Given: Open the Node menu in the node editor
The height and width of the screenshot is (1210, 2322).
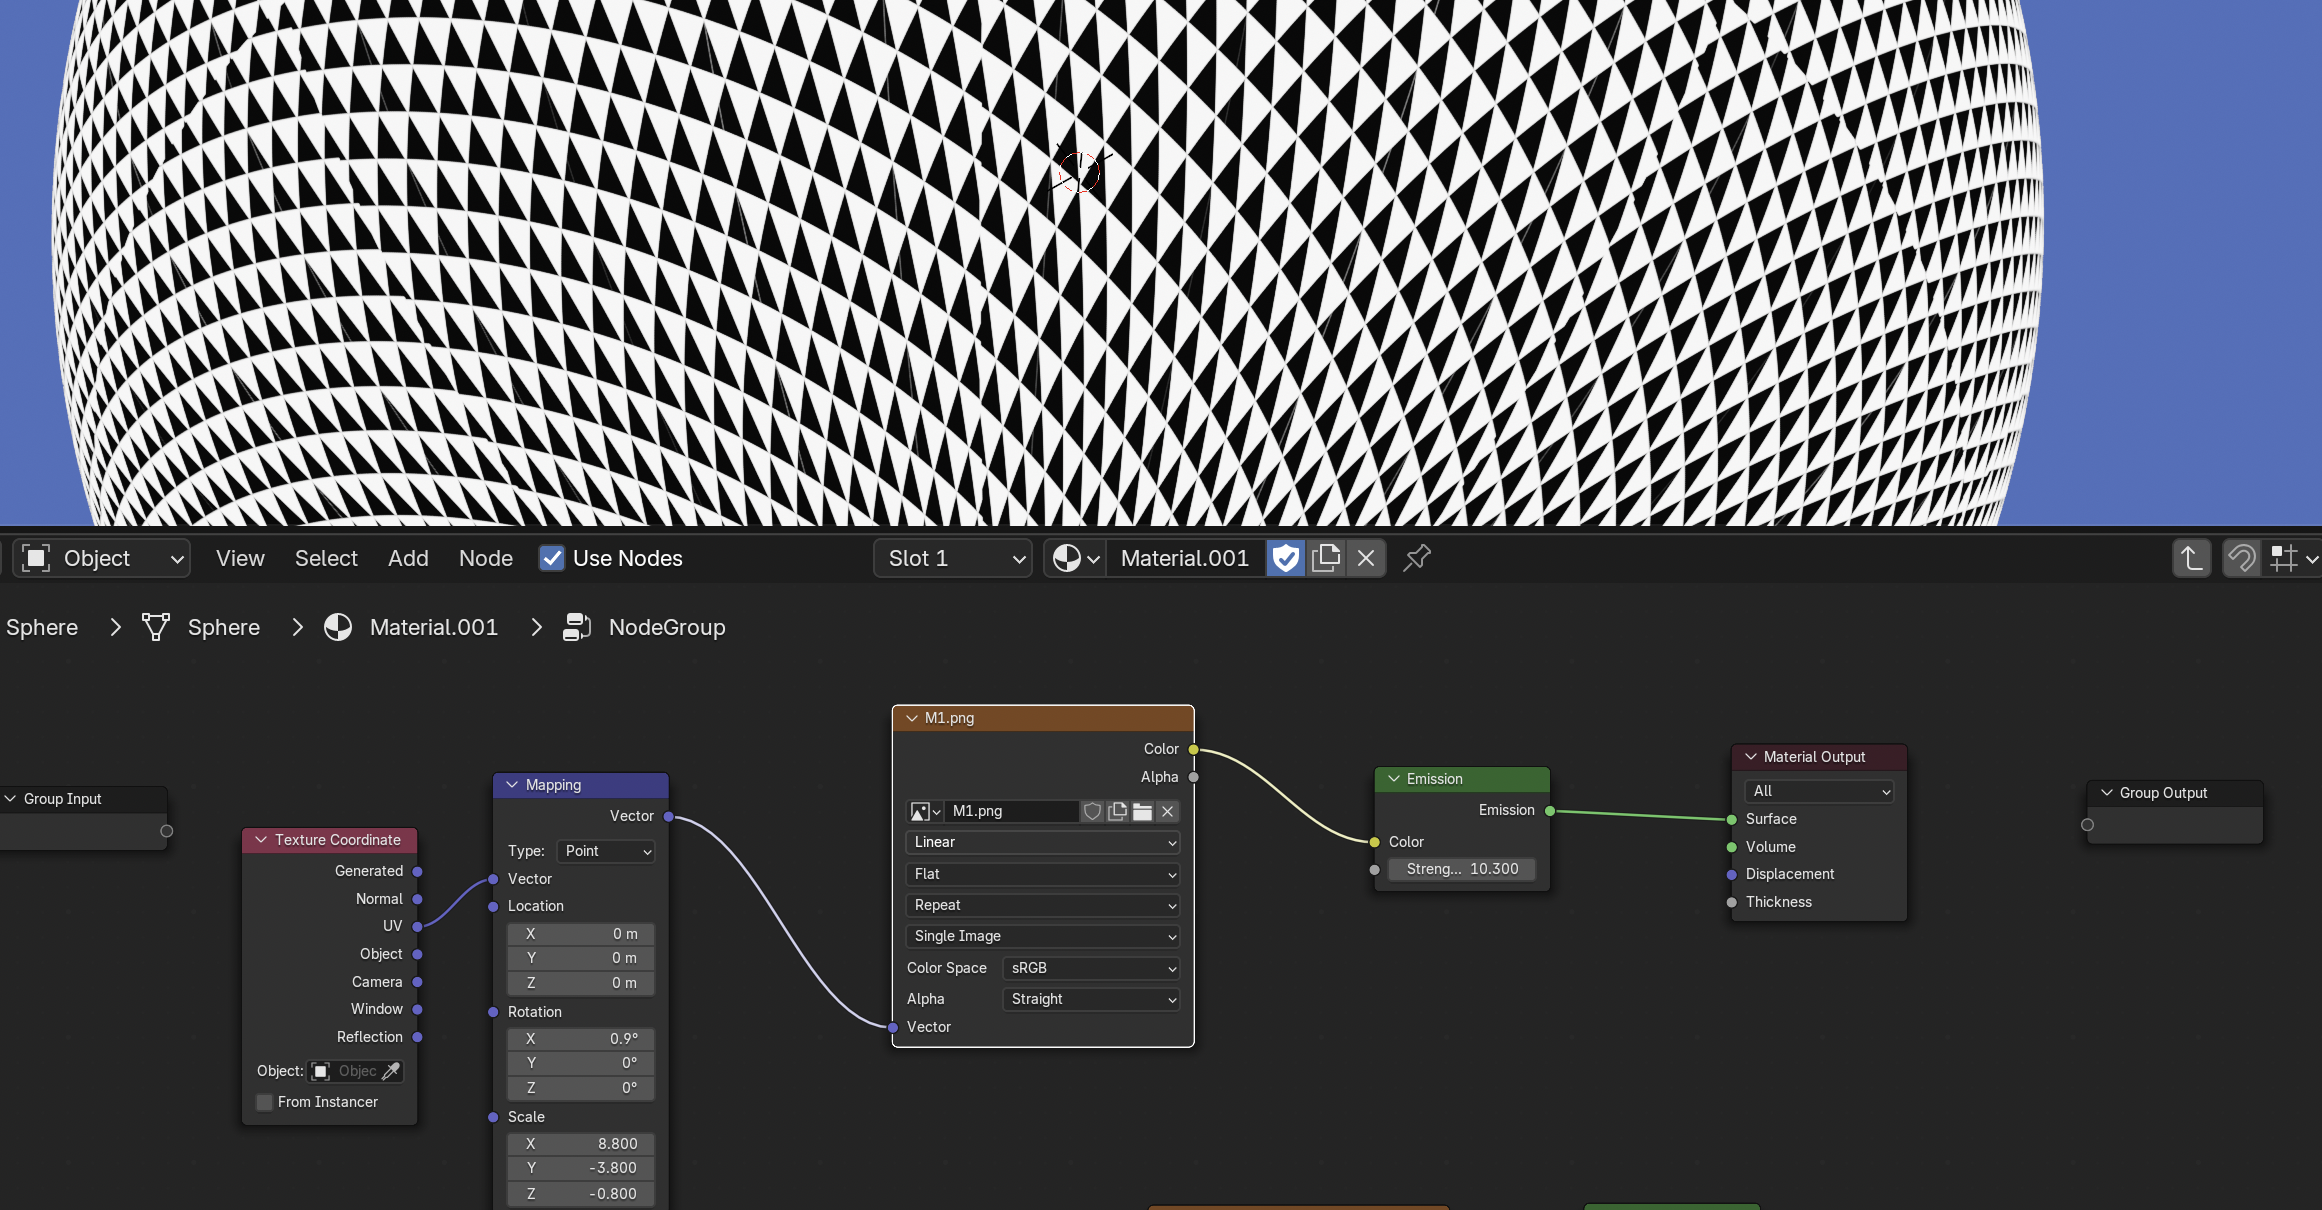Looking at the screenshot, I should click(x=486, y=558).
